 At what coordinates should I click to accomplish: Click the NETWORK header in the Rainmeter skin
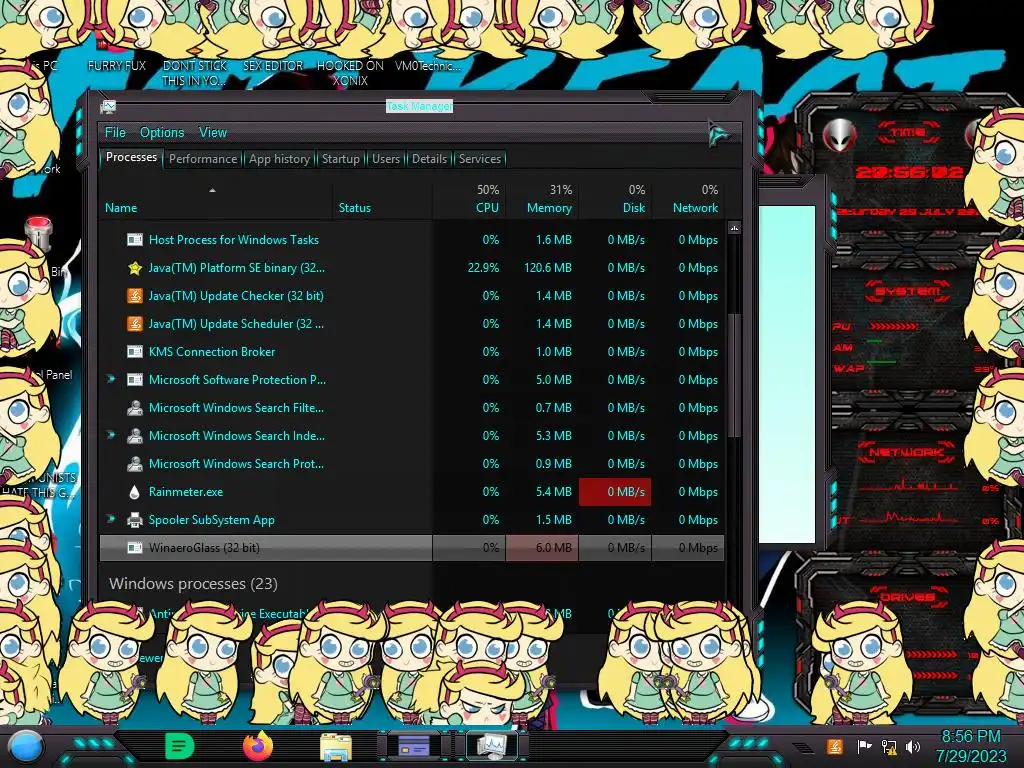(x=906, y=452)
